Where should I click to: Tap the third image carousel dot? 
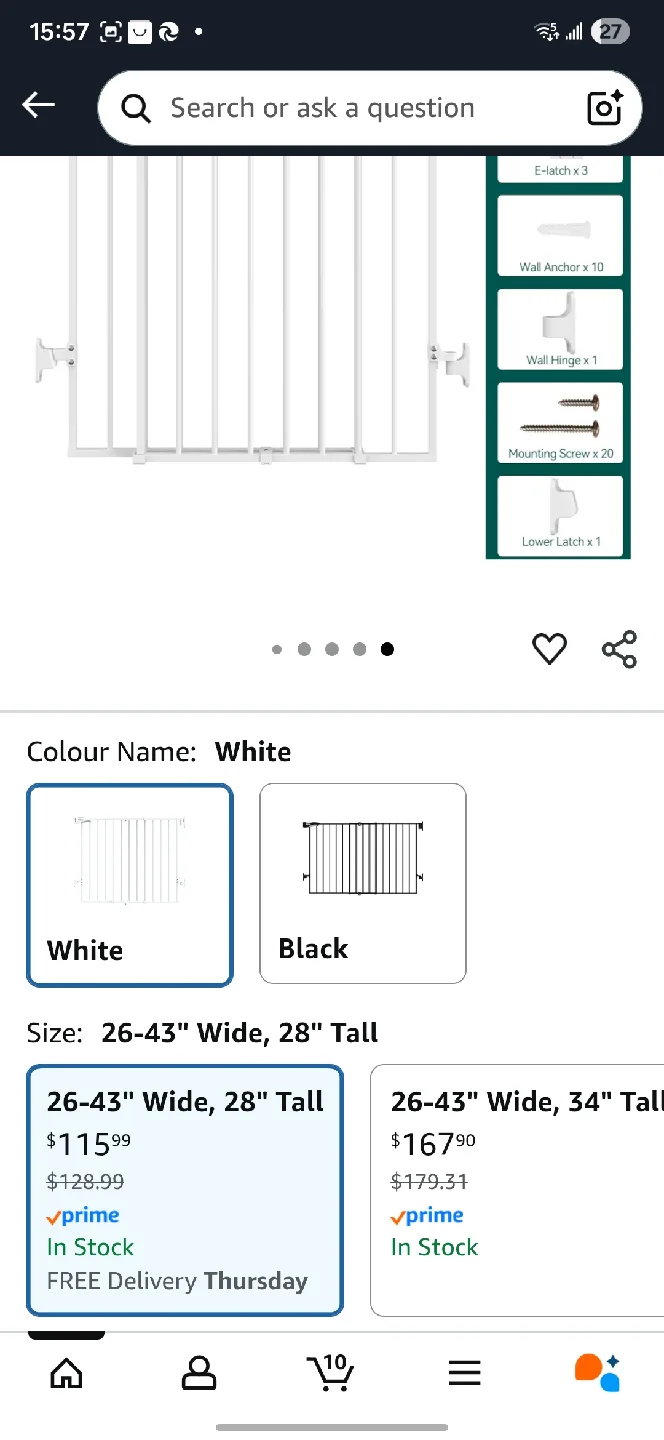click(x=332, y=648)
